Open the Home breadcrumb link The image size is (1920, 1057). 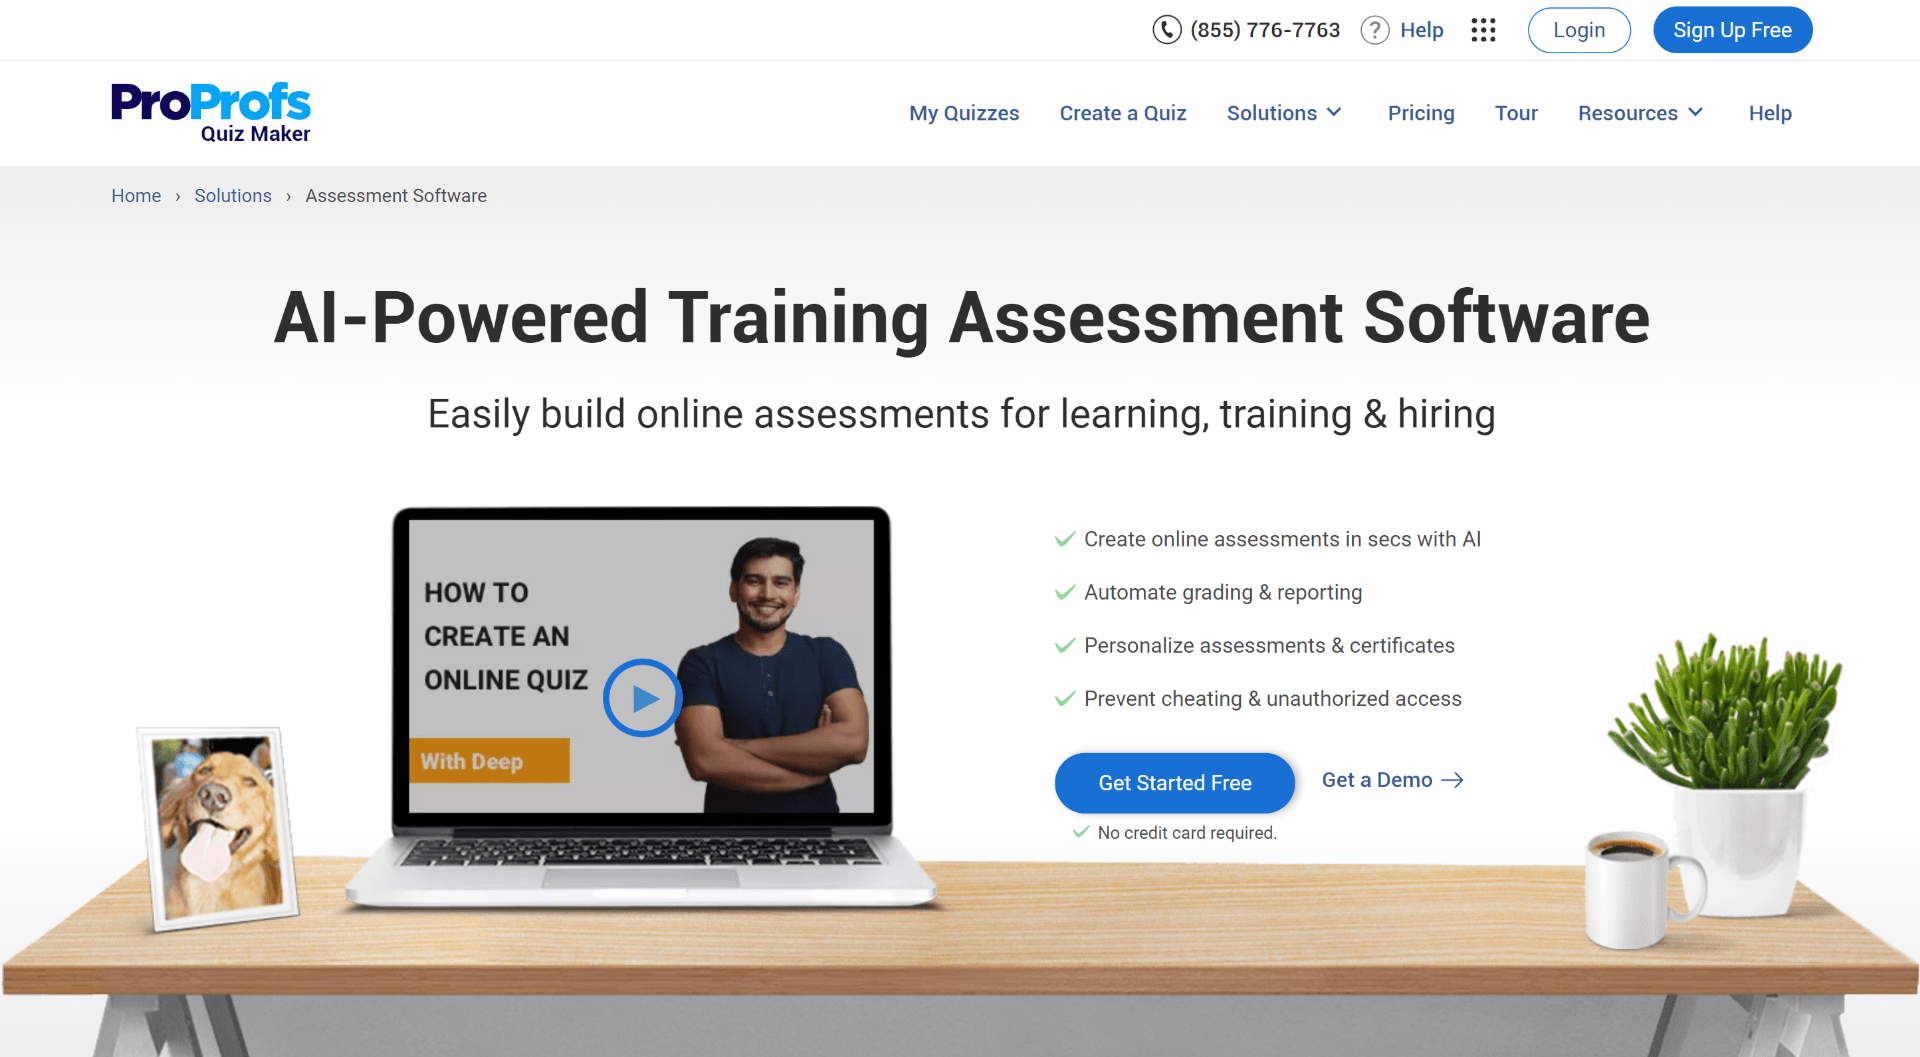coord(136,195)
